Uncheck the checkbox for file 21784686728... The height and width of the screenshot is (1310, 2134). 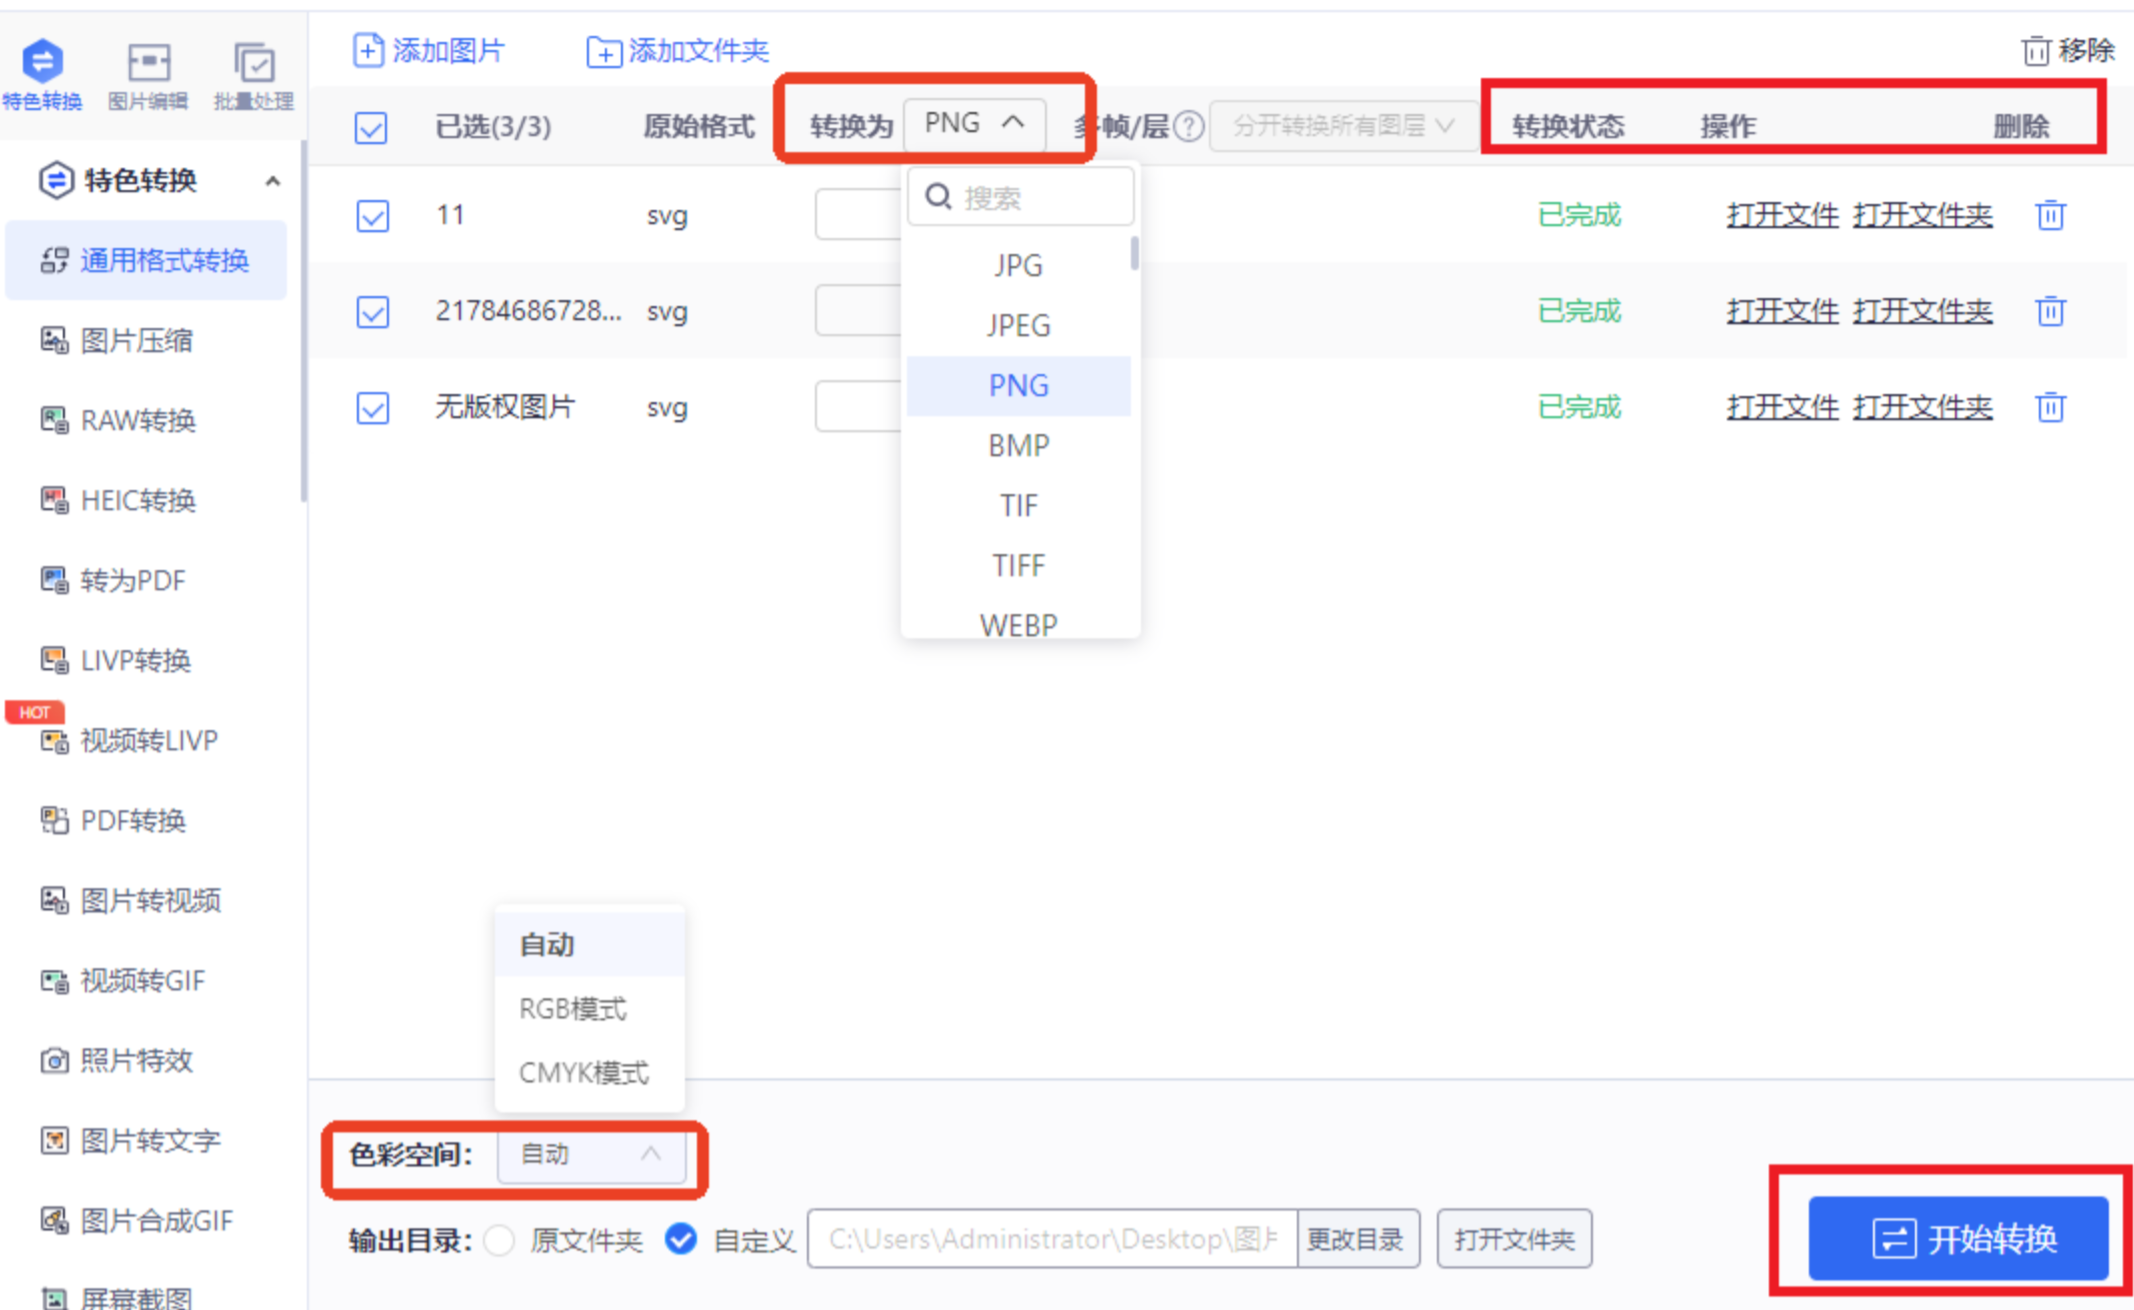tap(373, 311)
